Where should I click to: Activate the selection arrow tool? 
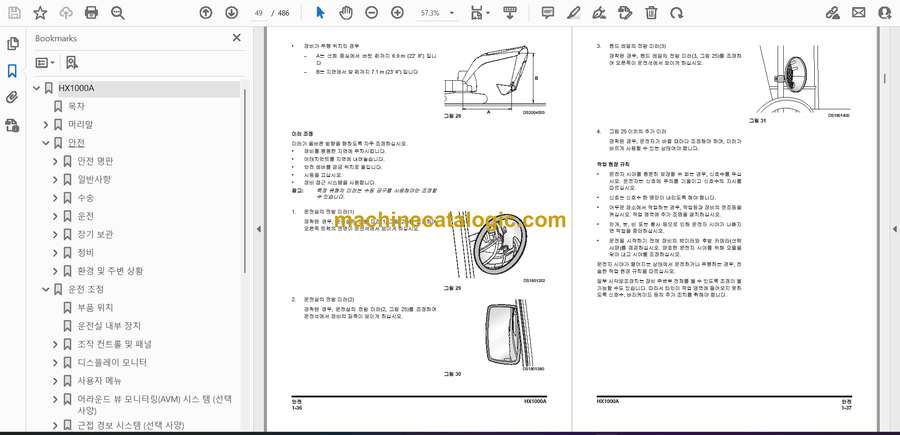pos(320,13)
